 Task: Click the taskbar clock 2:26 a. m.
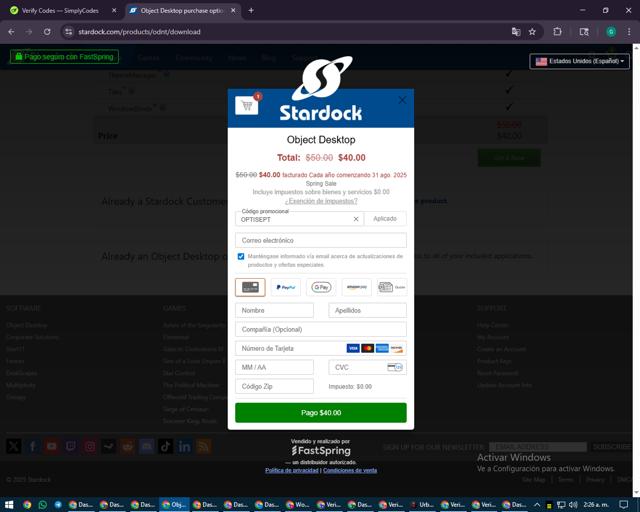pos(596,505)
